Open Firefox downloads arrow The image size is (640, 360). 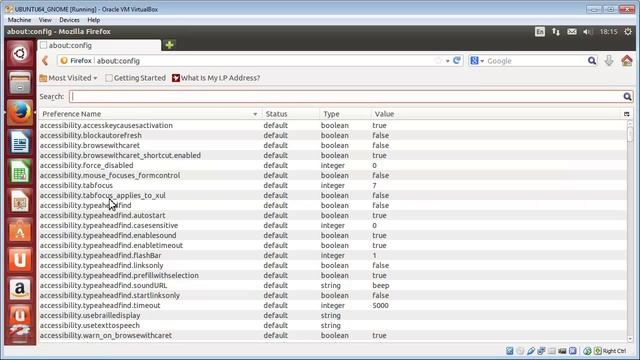[609, 60]
